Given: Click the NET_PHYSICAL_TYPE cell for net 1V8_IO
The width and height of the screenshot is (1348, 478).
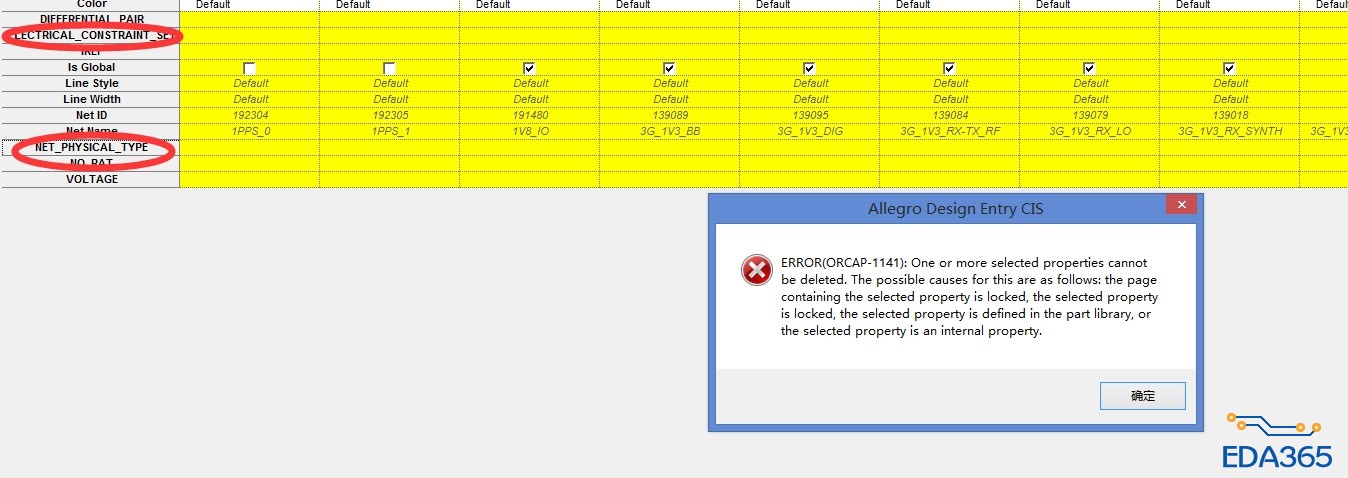Looking at the screenshot, I should 530,147.
